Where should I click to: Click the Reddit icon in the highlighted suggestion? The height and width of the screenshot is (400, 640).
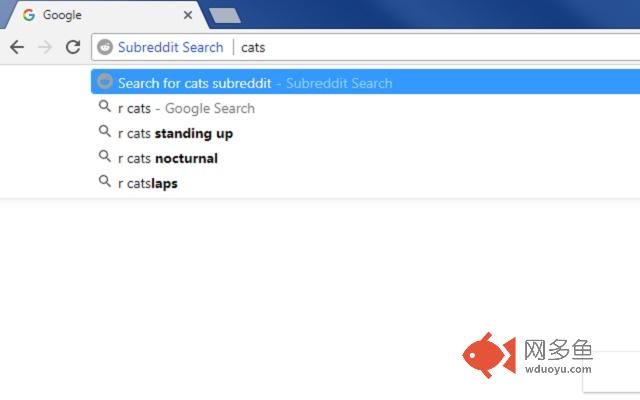pos(105,81)
